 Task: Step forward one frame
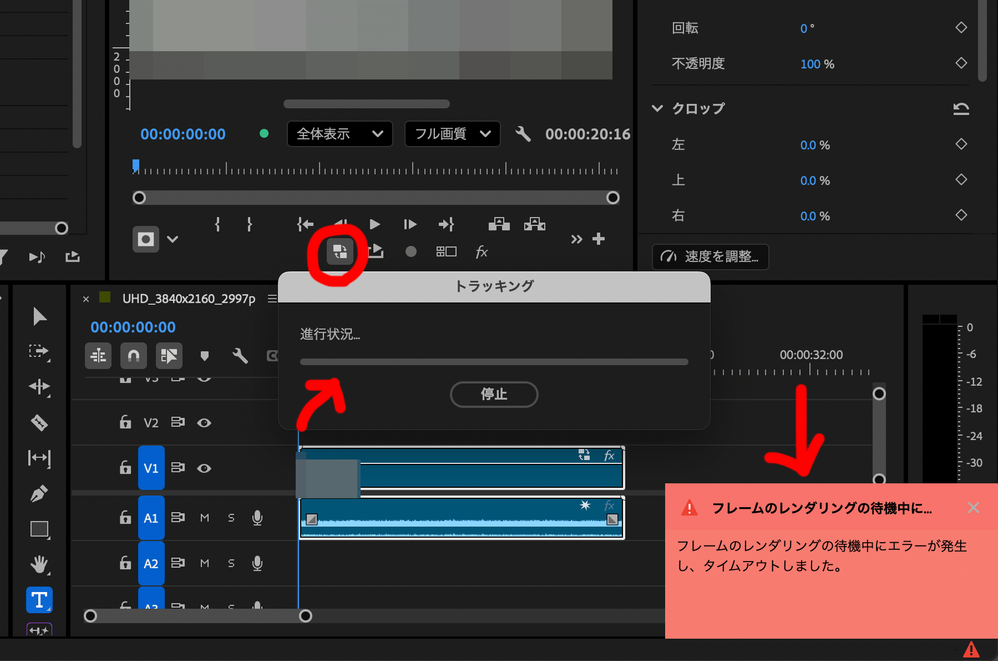click(x=410, y=224)
